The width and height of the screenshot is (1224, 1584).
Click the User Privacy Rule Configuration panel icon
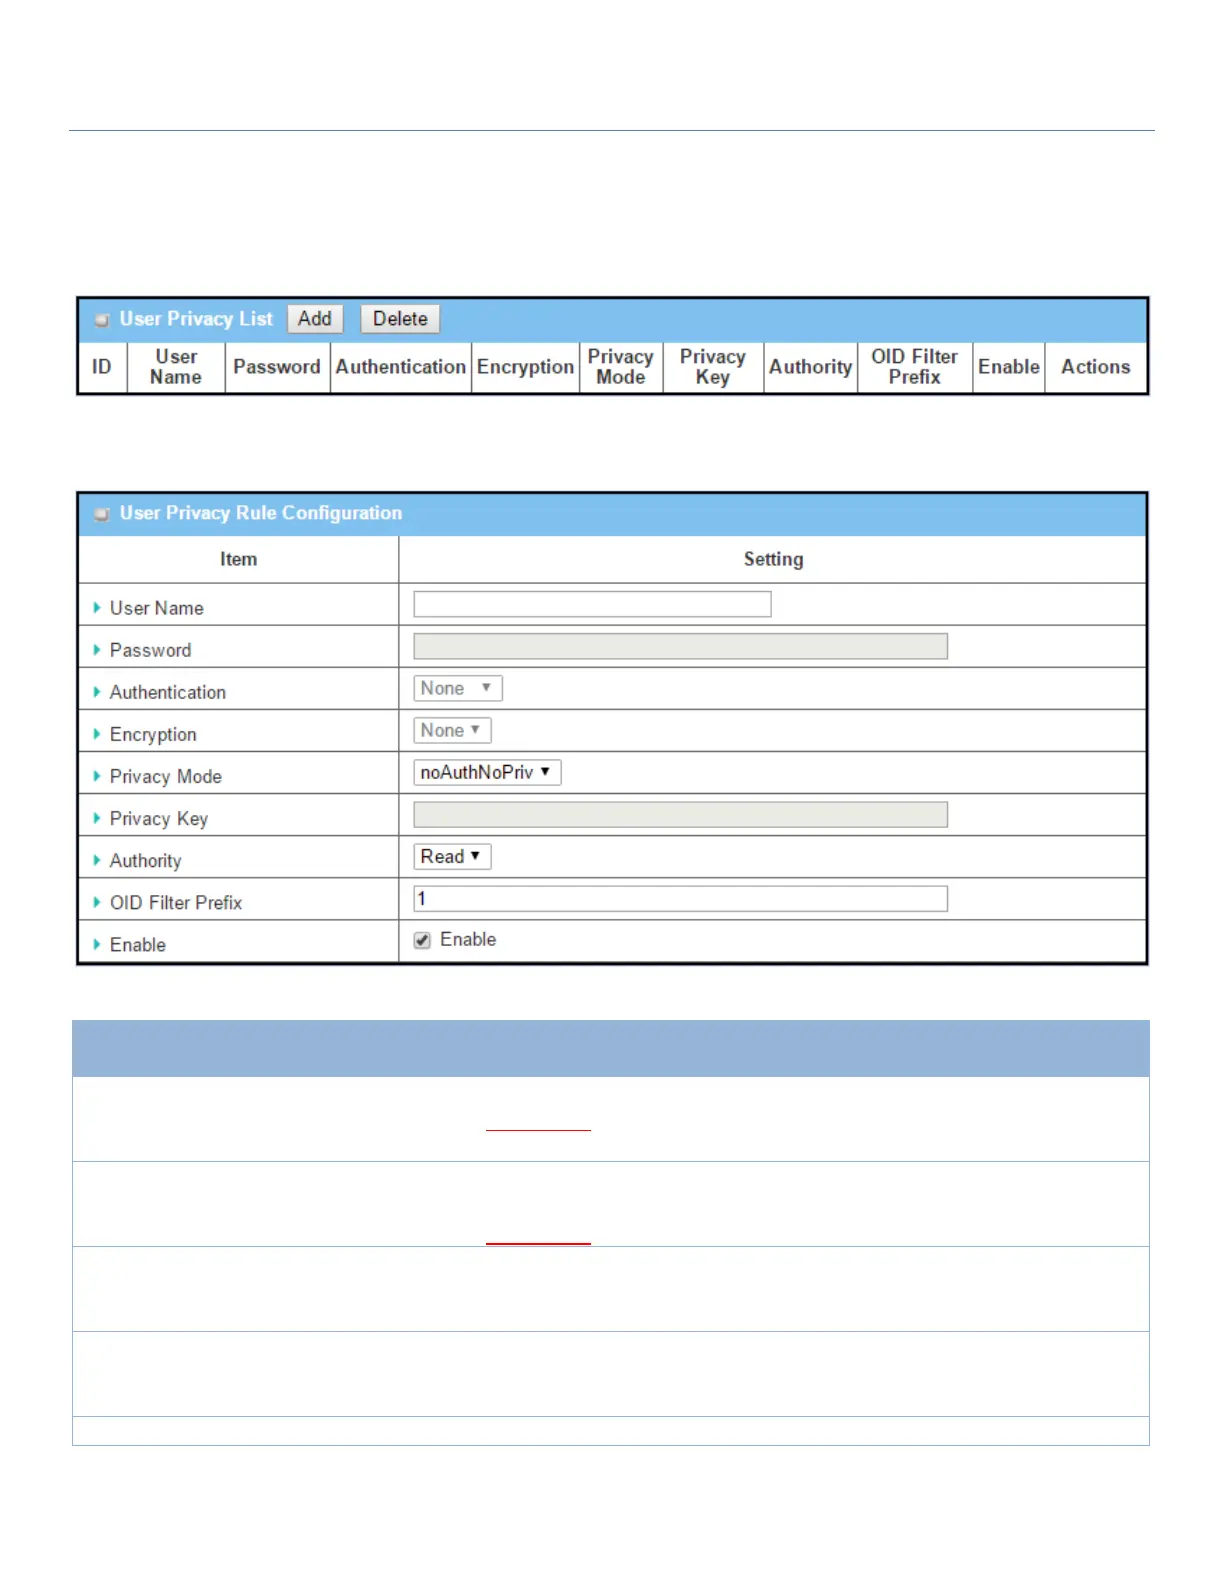102,514
